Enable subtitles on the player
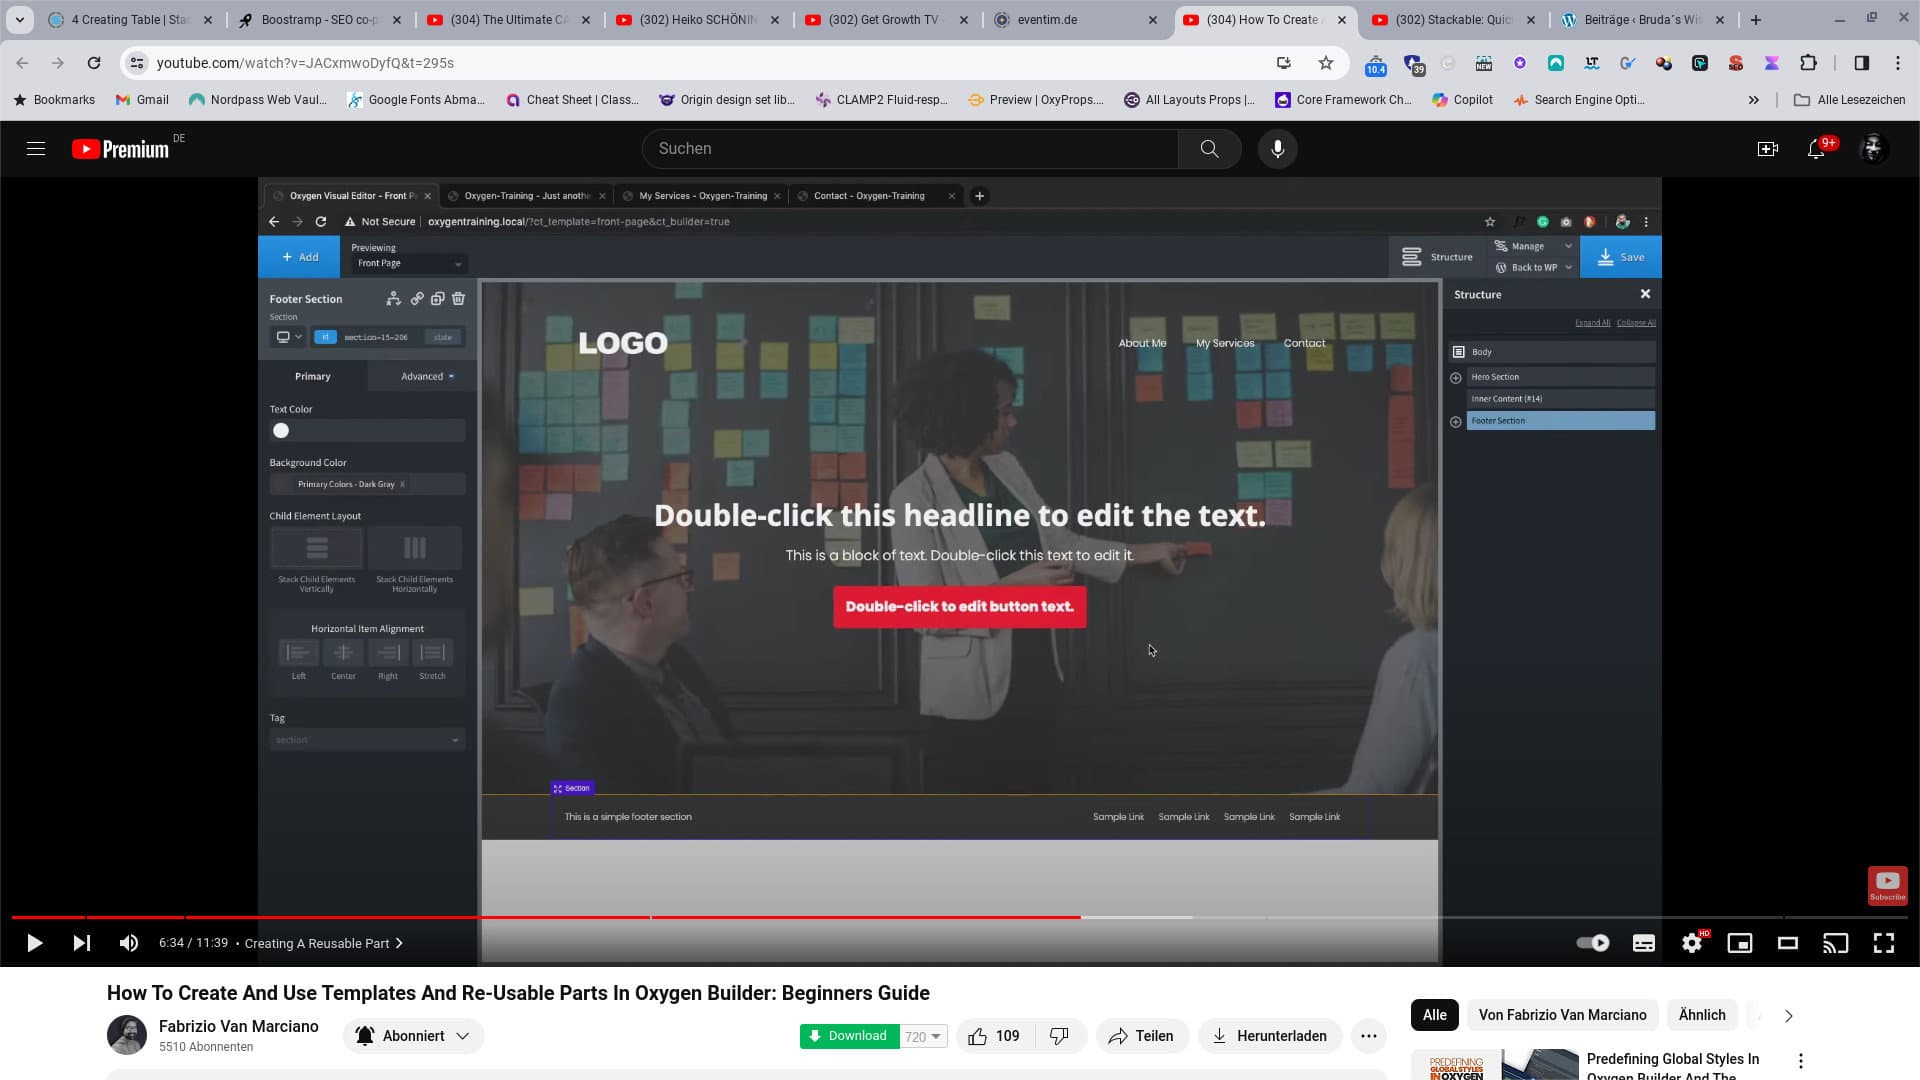 [1643, 943]
